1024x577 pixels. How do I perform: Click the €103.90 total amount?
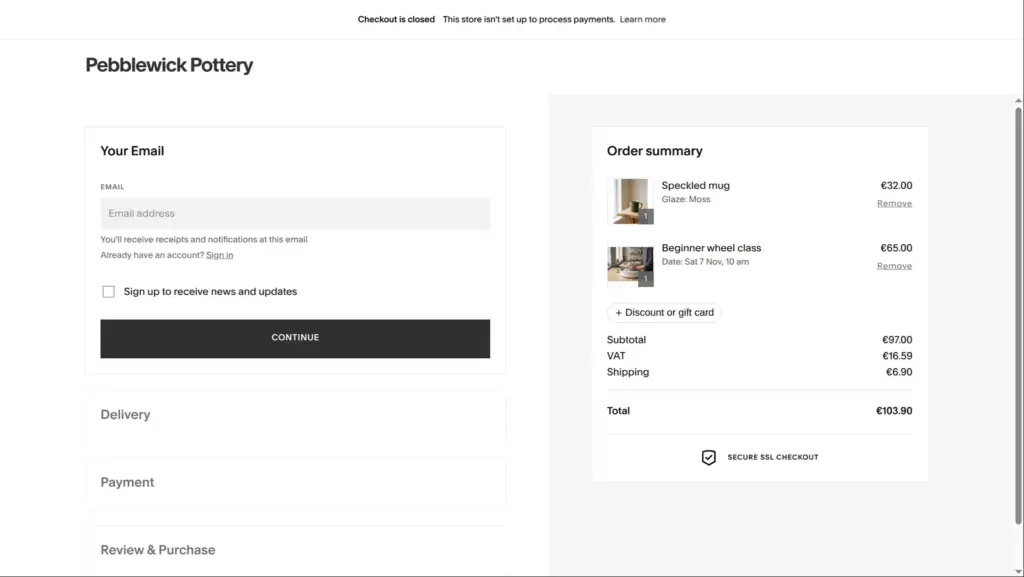(x=894, y=411)
